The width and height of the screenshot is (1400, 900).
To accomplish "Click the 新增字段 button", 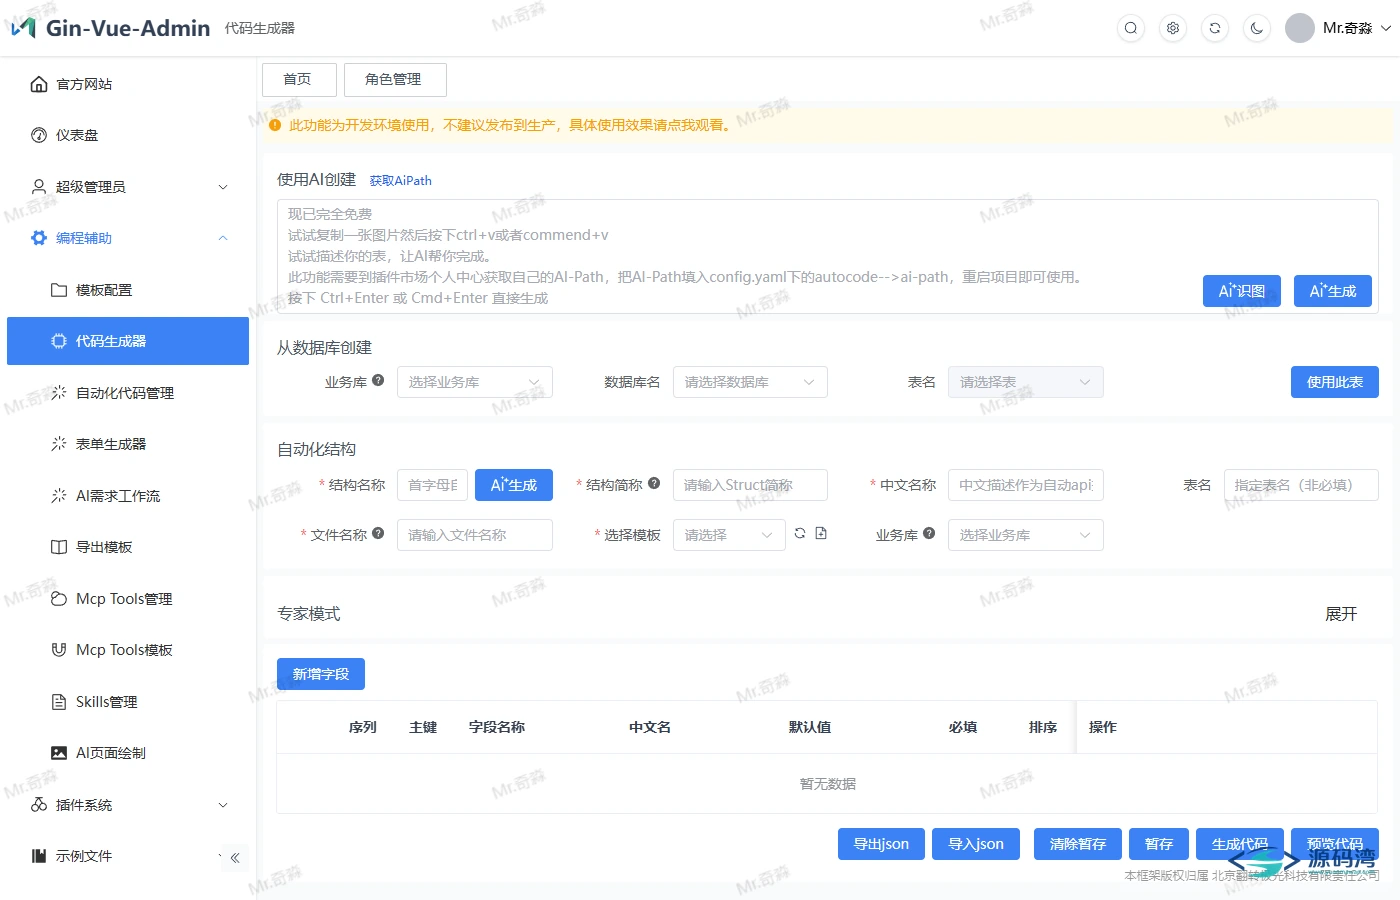I will [x=321, y=674].
